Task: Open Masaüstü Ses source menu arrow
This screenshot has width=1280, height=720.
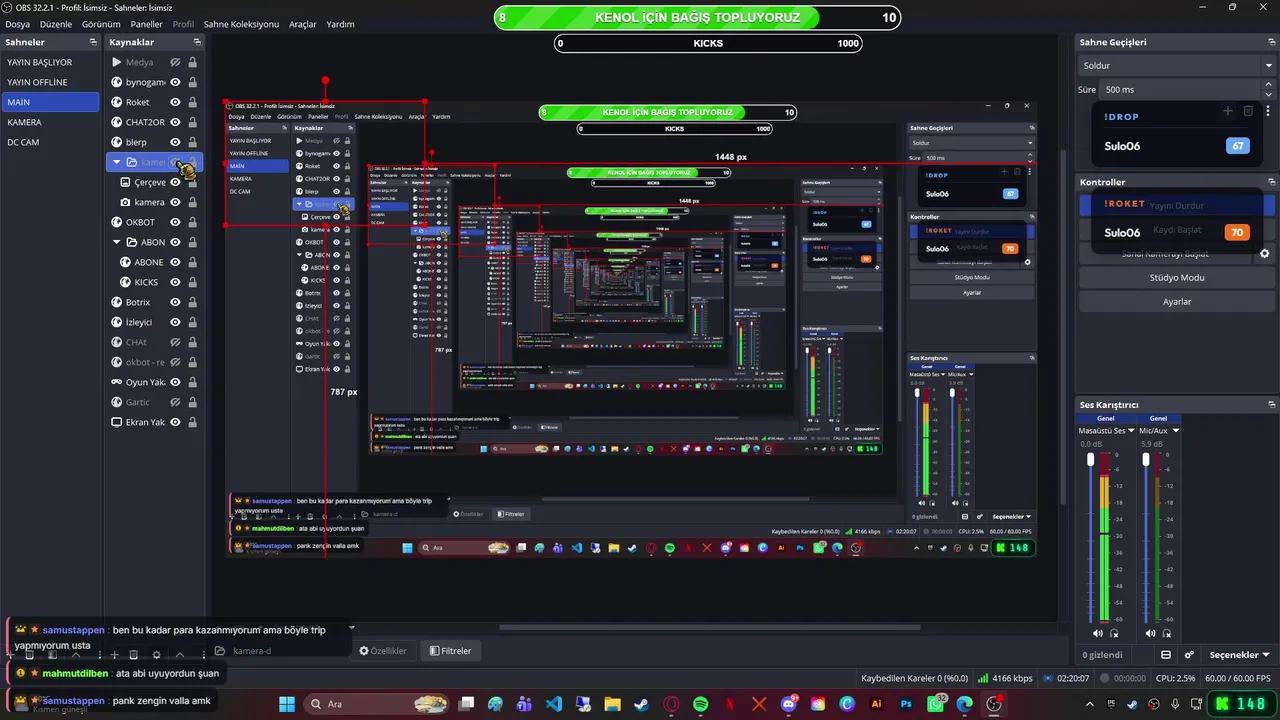Action: [1133, 431]
